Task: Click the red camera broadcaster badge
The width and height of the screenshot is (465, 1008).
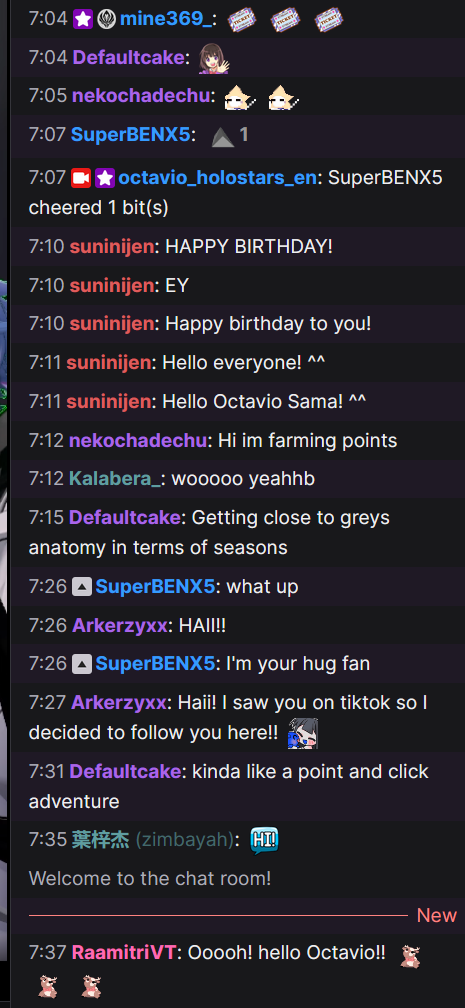Action: coord(81,177)
